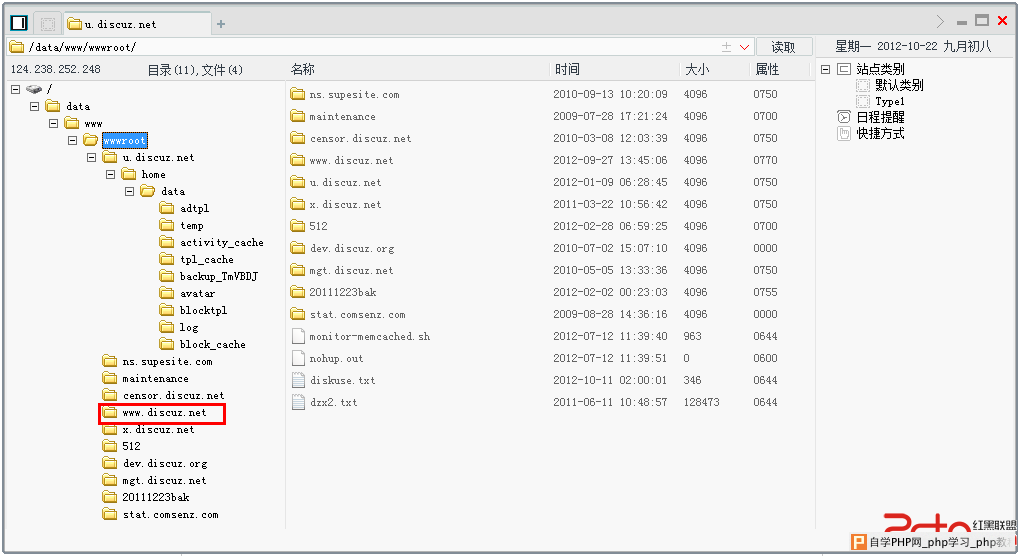1020x556 pixels.
Task: Click the right chevron arrow near window controls
Action: pyautogui.click(x=940, y=21)
